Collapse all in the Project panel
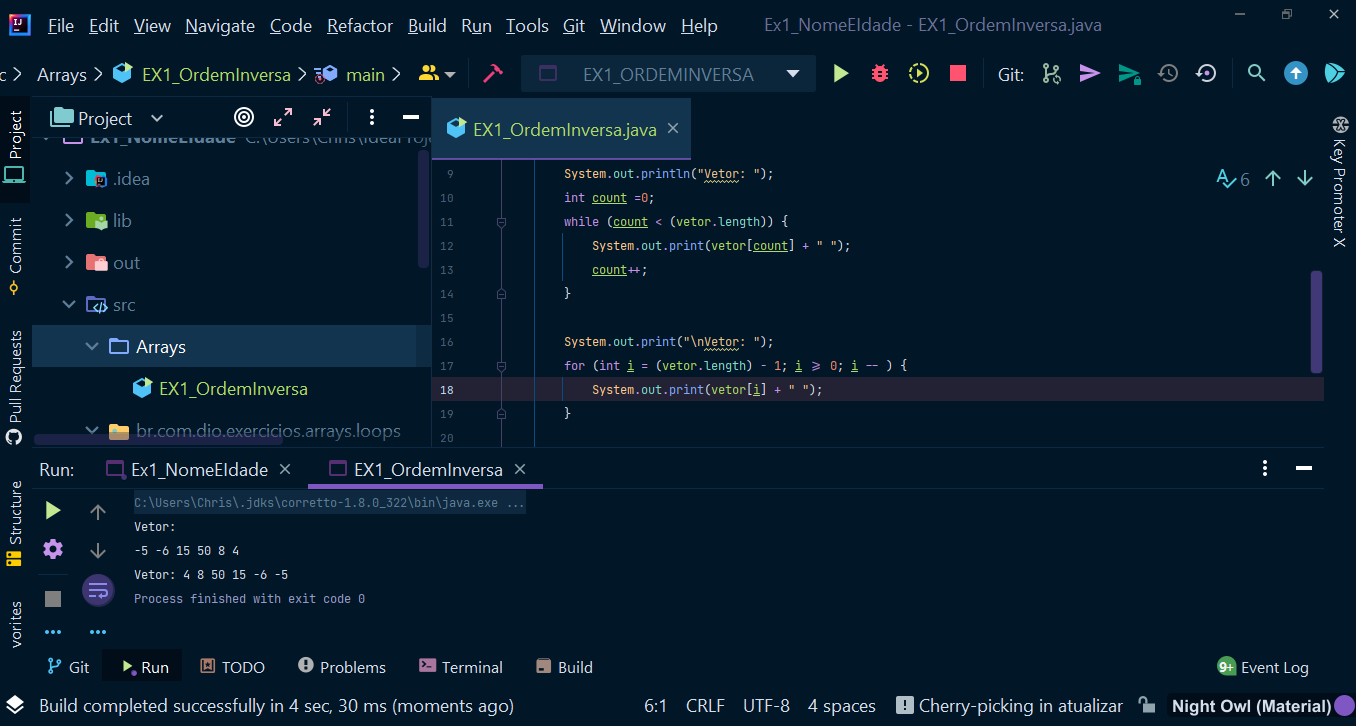 322,117
